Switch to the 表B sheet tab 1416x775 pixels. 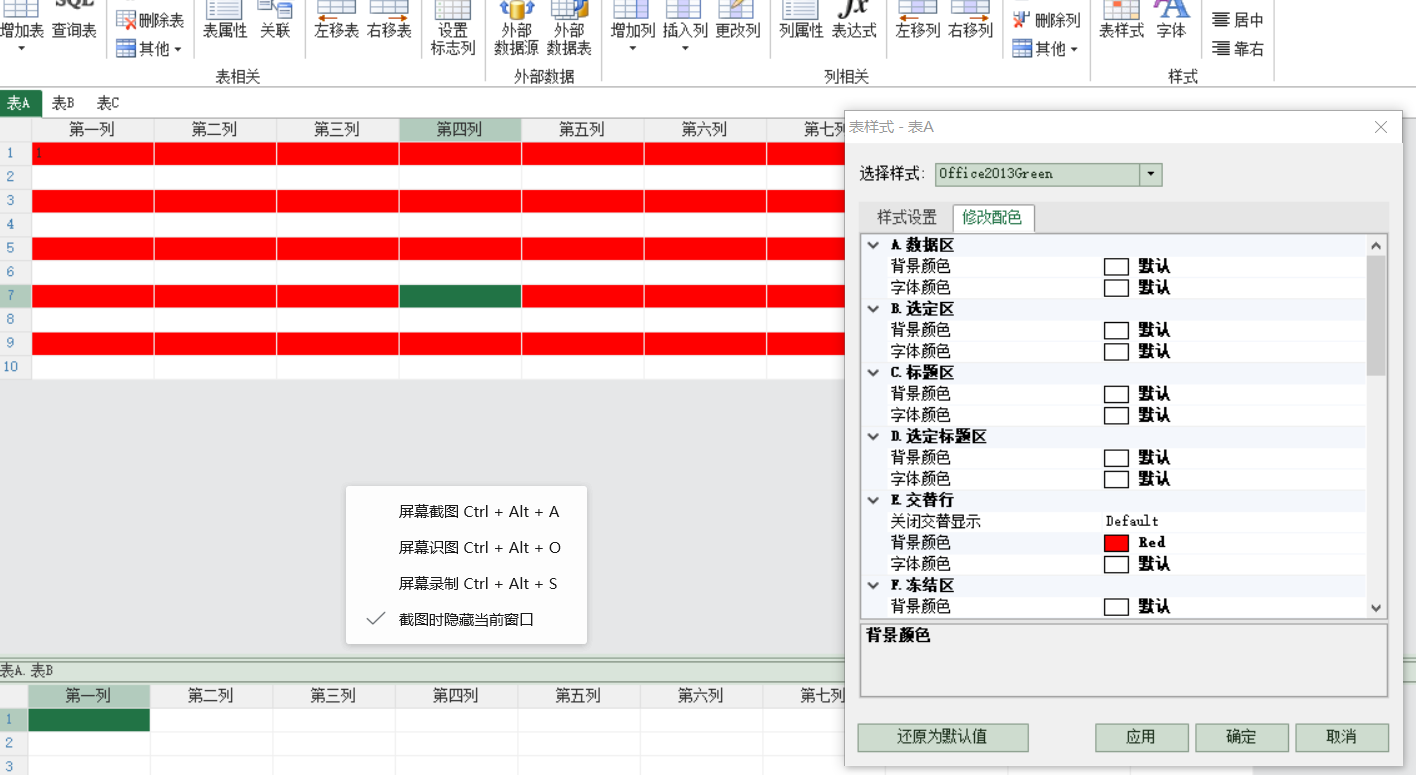click(x=63, y=103)
